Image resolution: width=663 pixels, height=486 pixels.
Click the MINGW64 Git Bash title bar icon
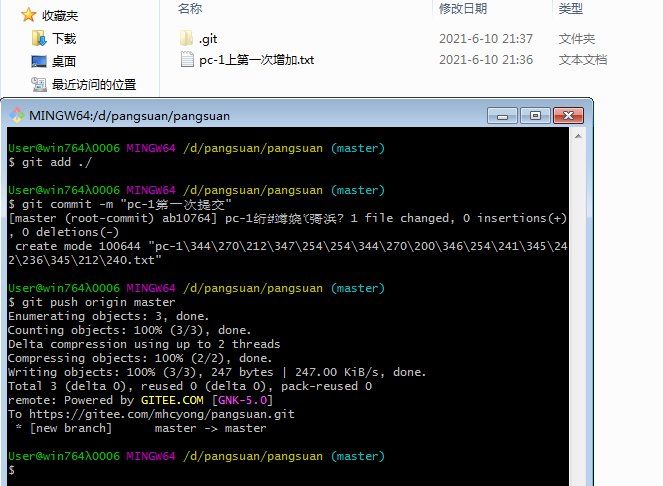pos(17,115)
